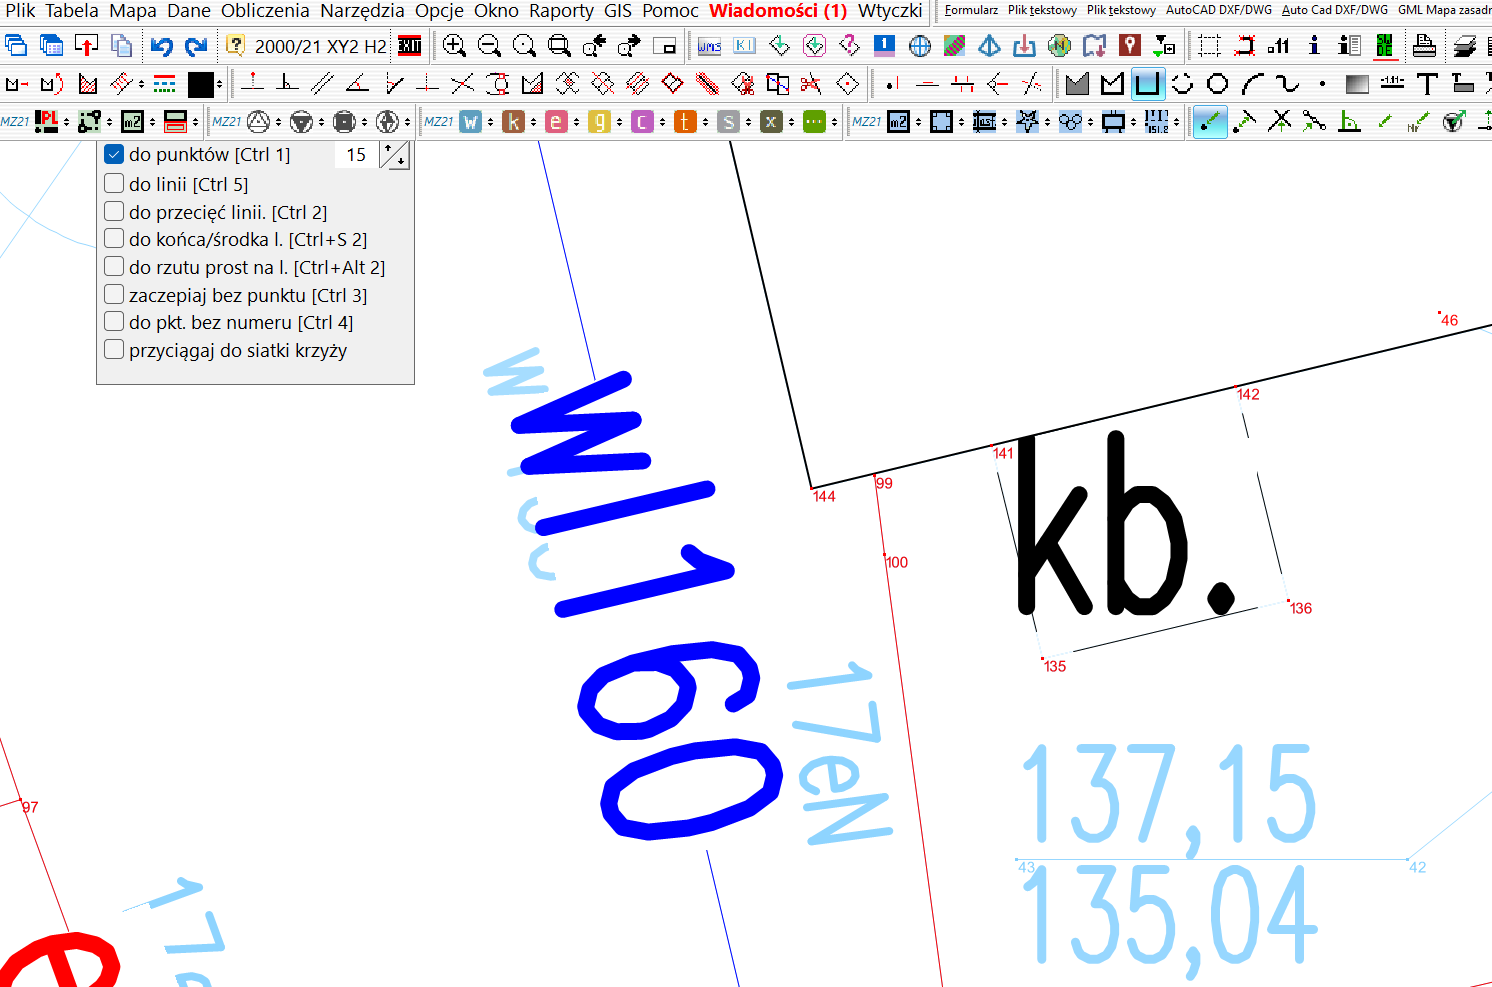Click the line intersection tool icon
Screen dimensions: 1492x987
(462, 84)
